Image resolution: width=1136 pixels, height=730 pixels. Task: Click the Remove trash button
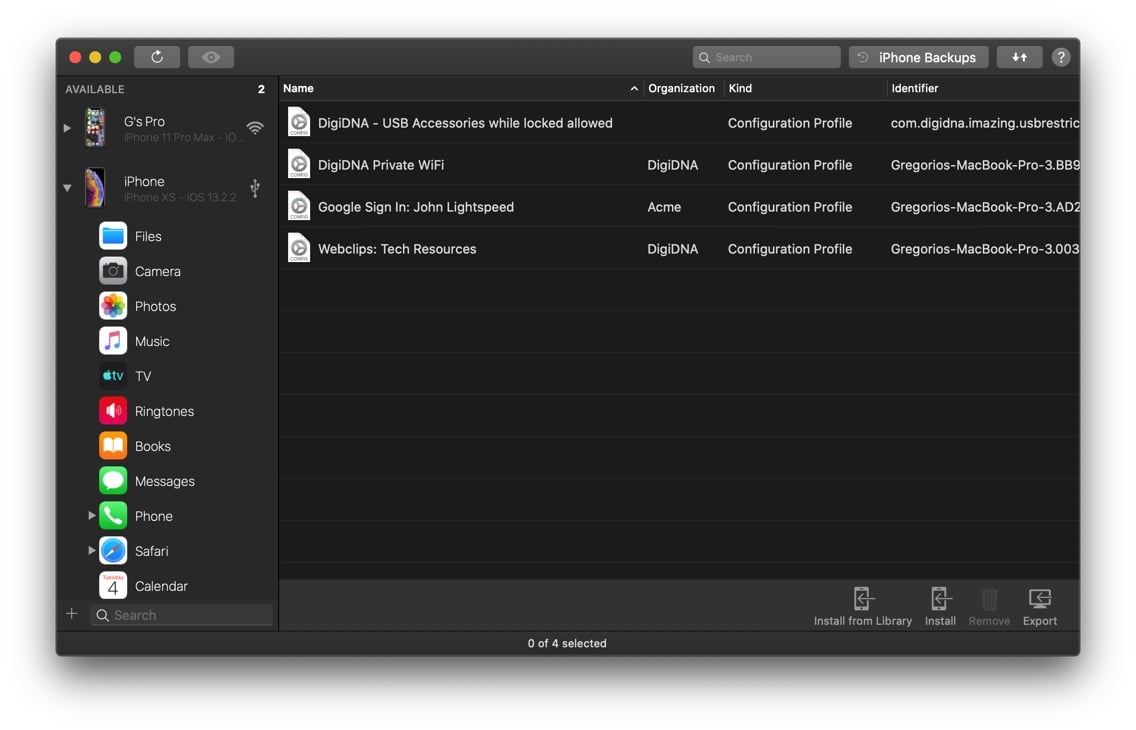coord(989,607)
